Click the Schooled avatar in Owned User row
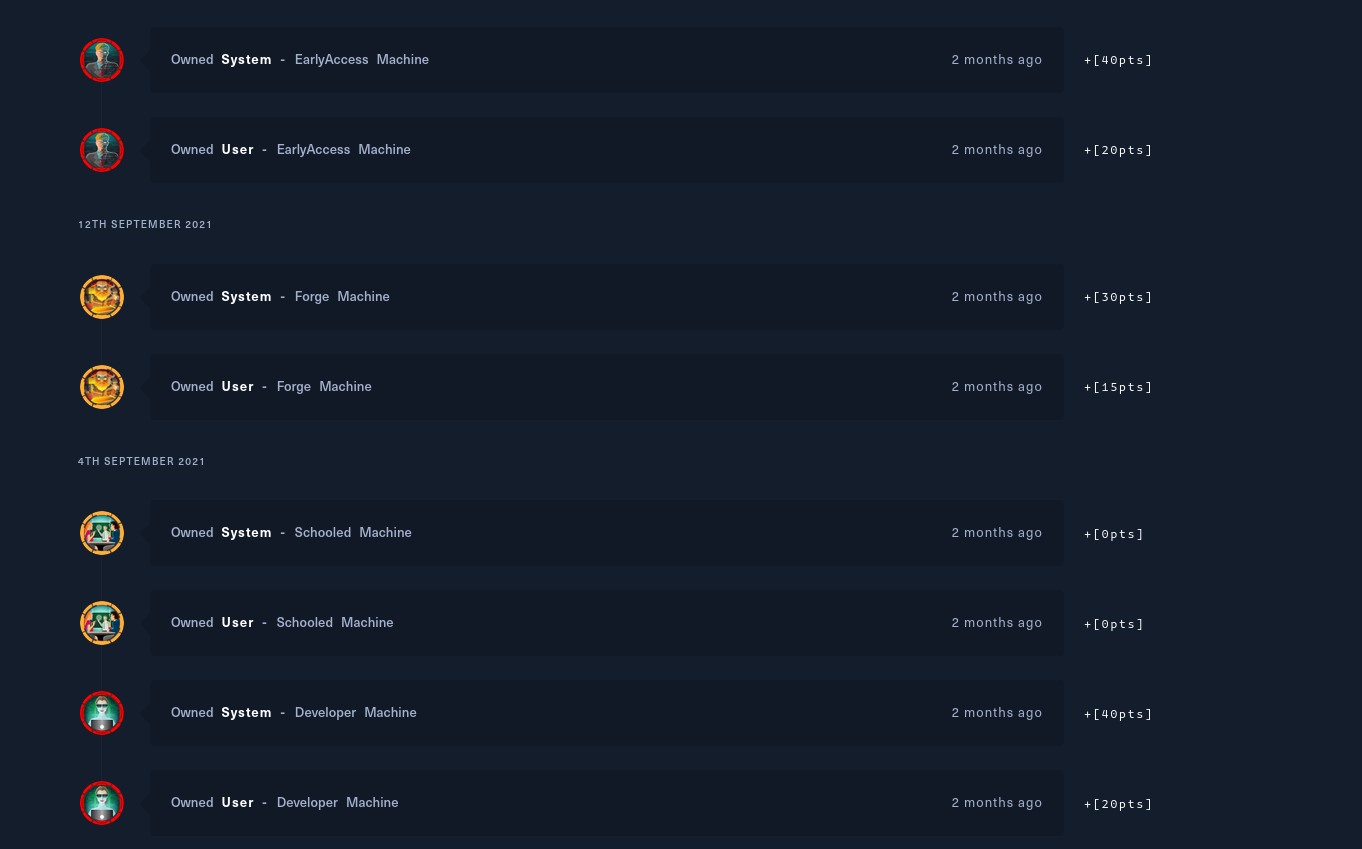Viewport: 1362px width, 849px height. (102, 623)
